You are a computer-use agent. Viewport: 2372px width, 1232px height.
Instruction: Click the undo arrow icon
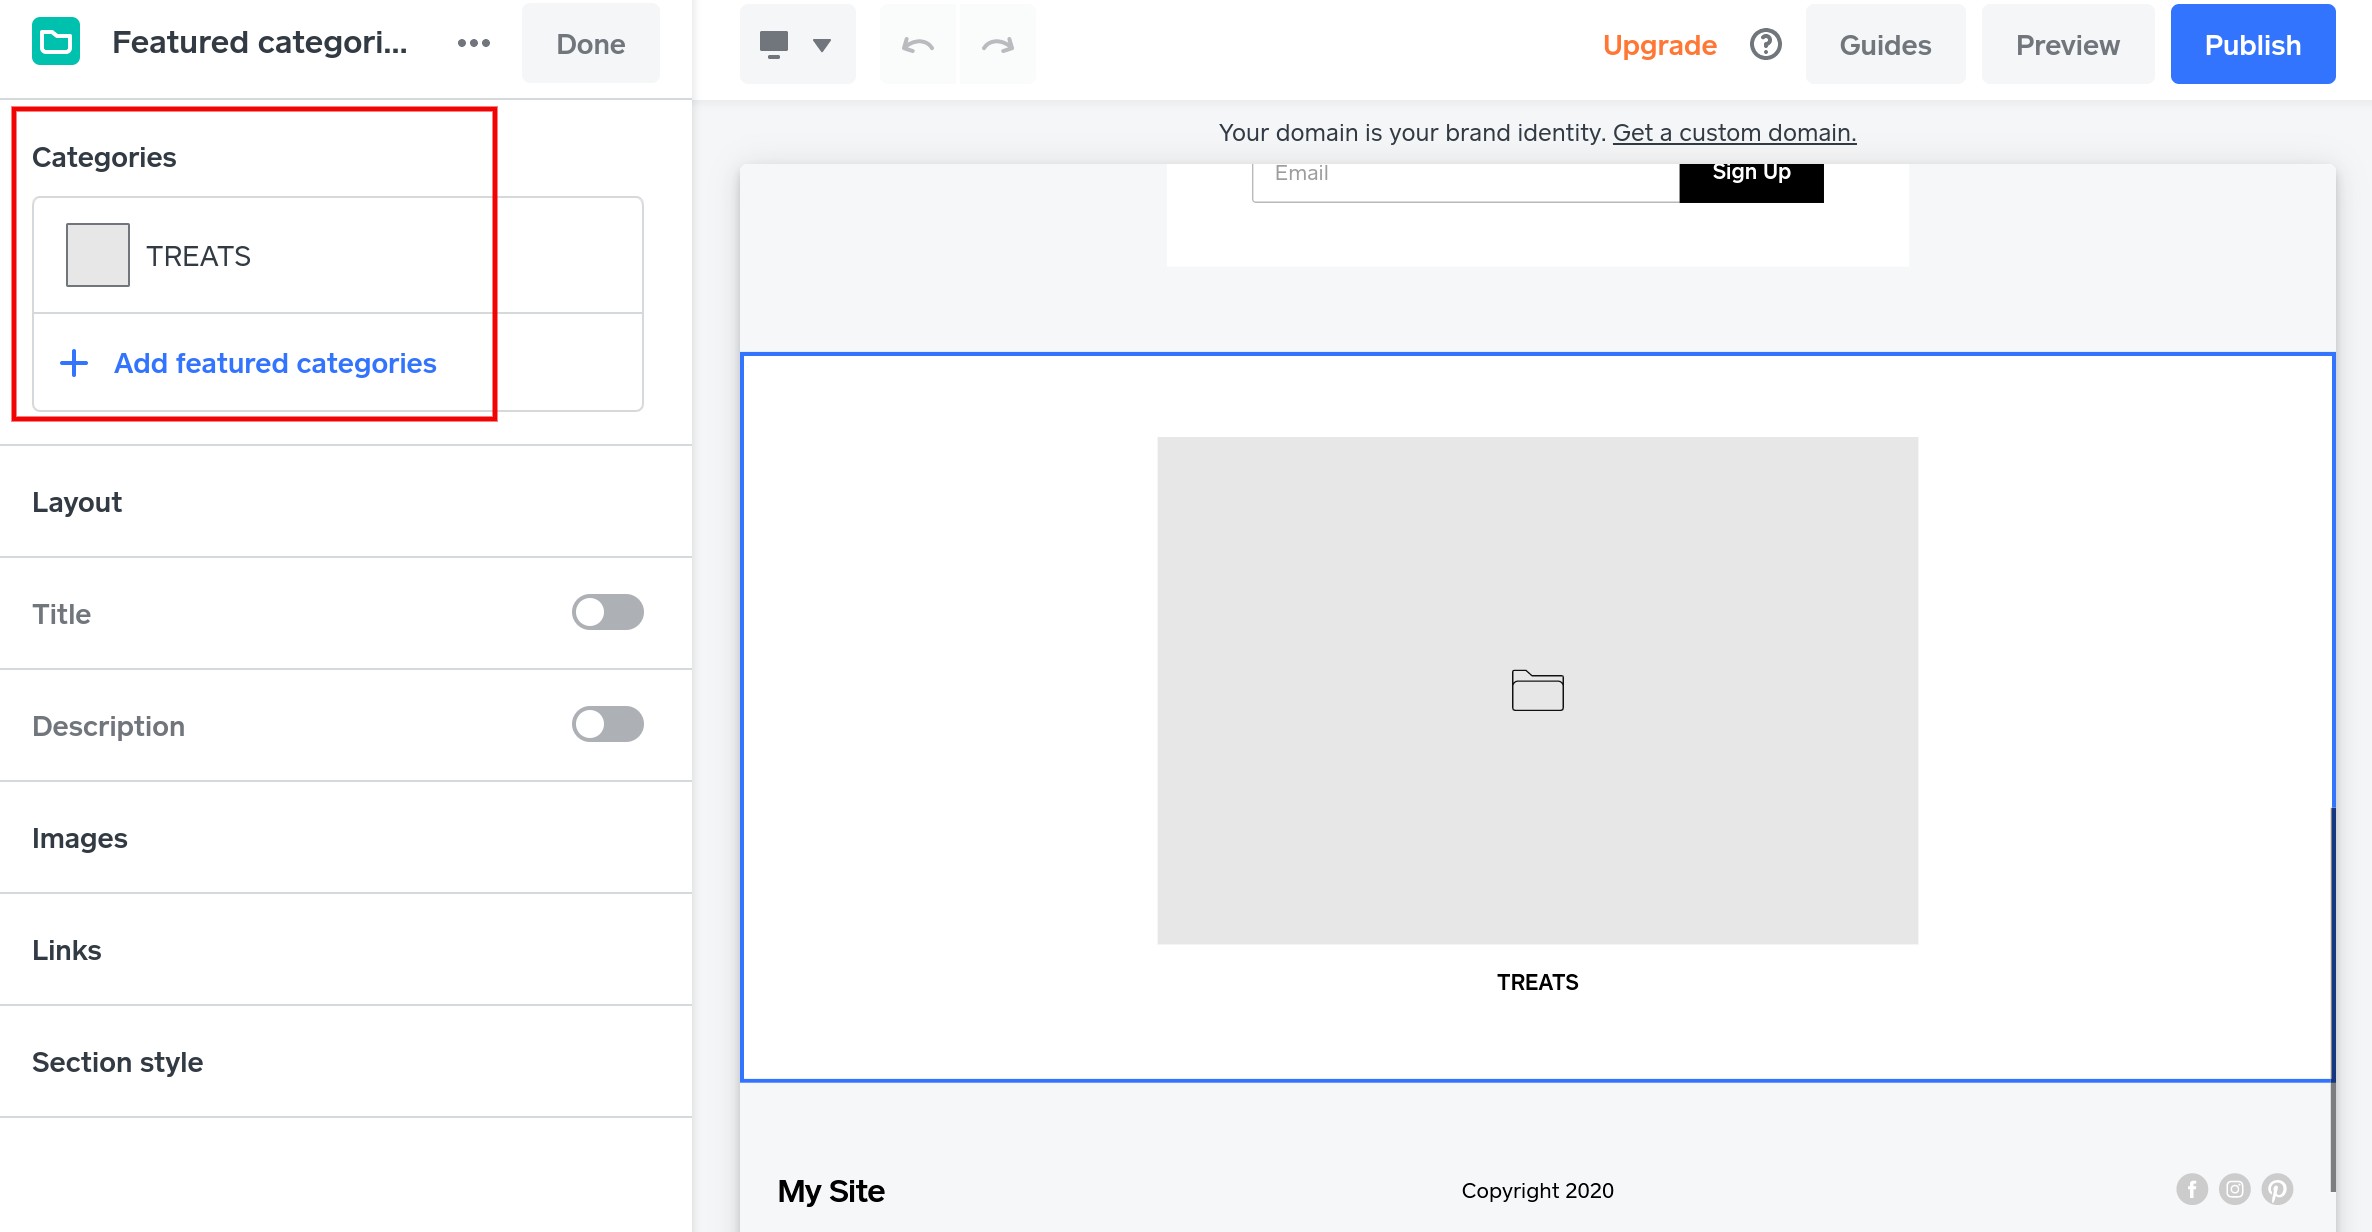click(x=917, y=45)
